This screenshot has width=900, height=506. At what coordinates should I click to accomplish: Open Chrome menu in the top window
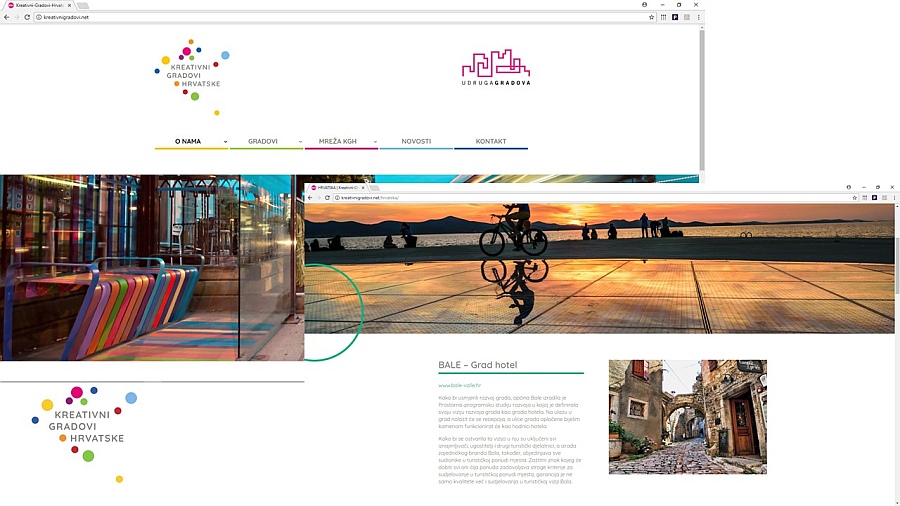(699, 17)
